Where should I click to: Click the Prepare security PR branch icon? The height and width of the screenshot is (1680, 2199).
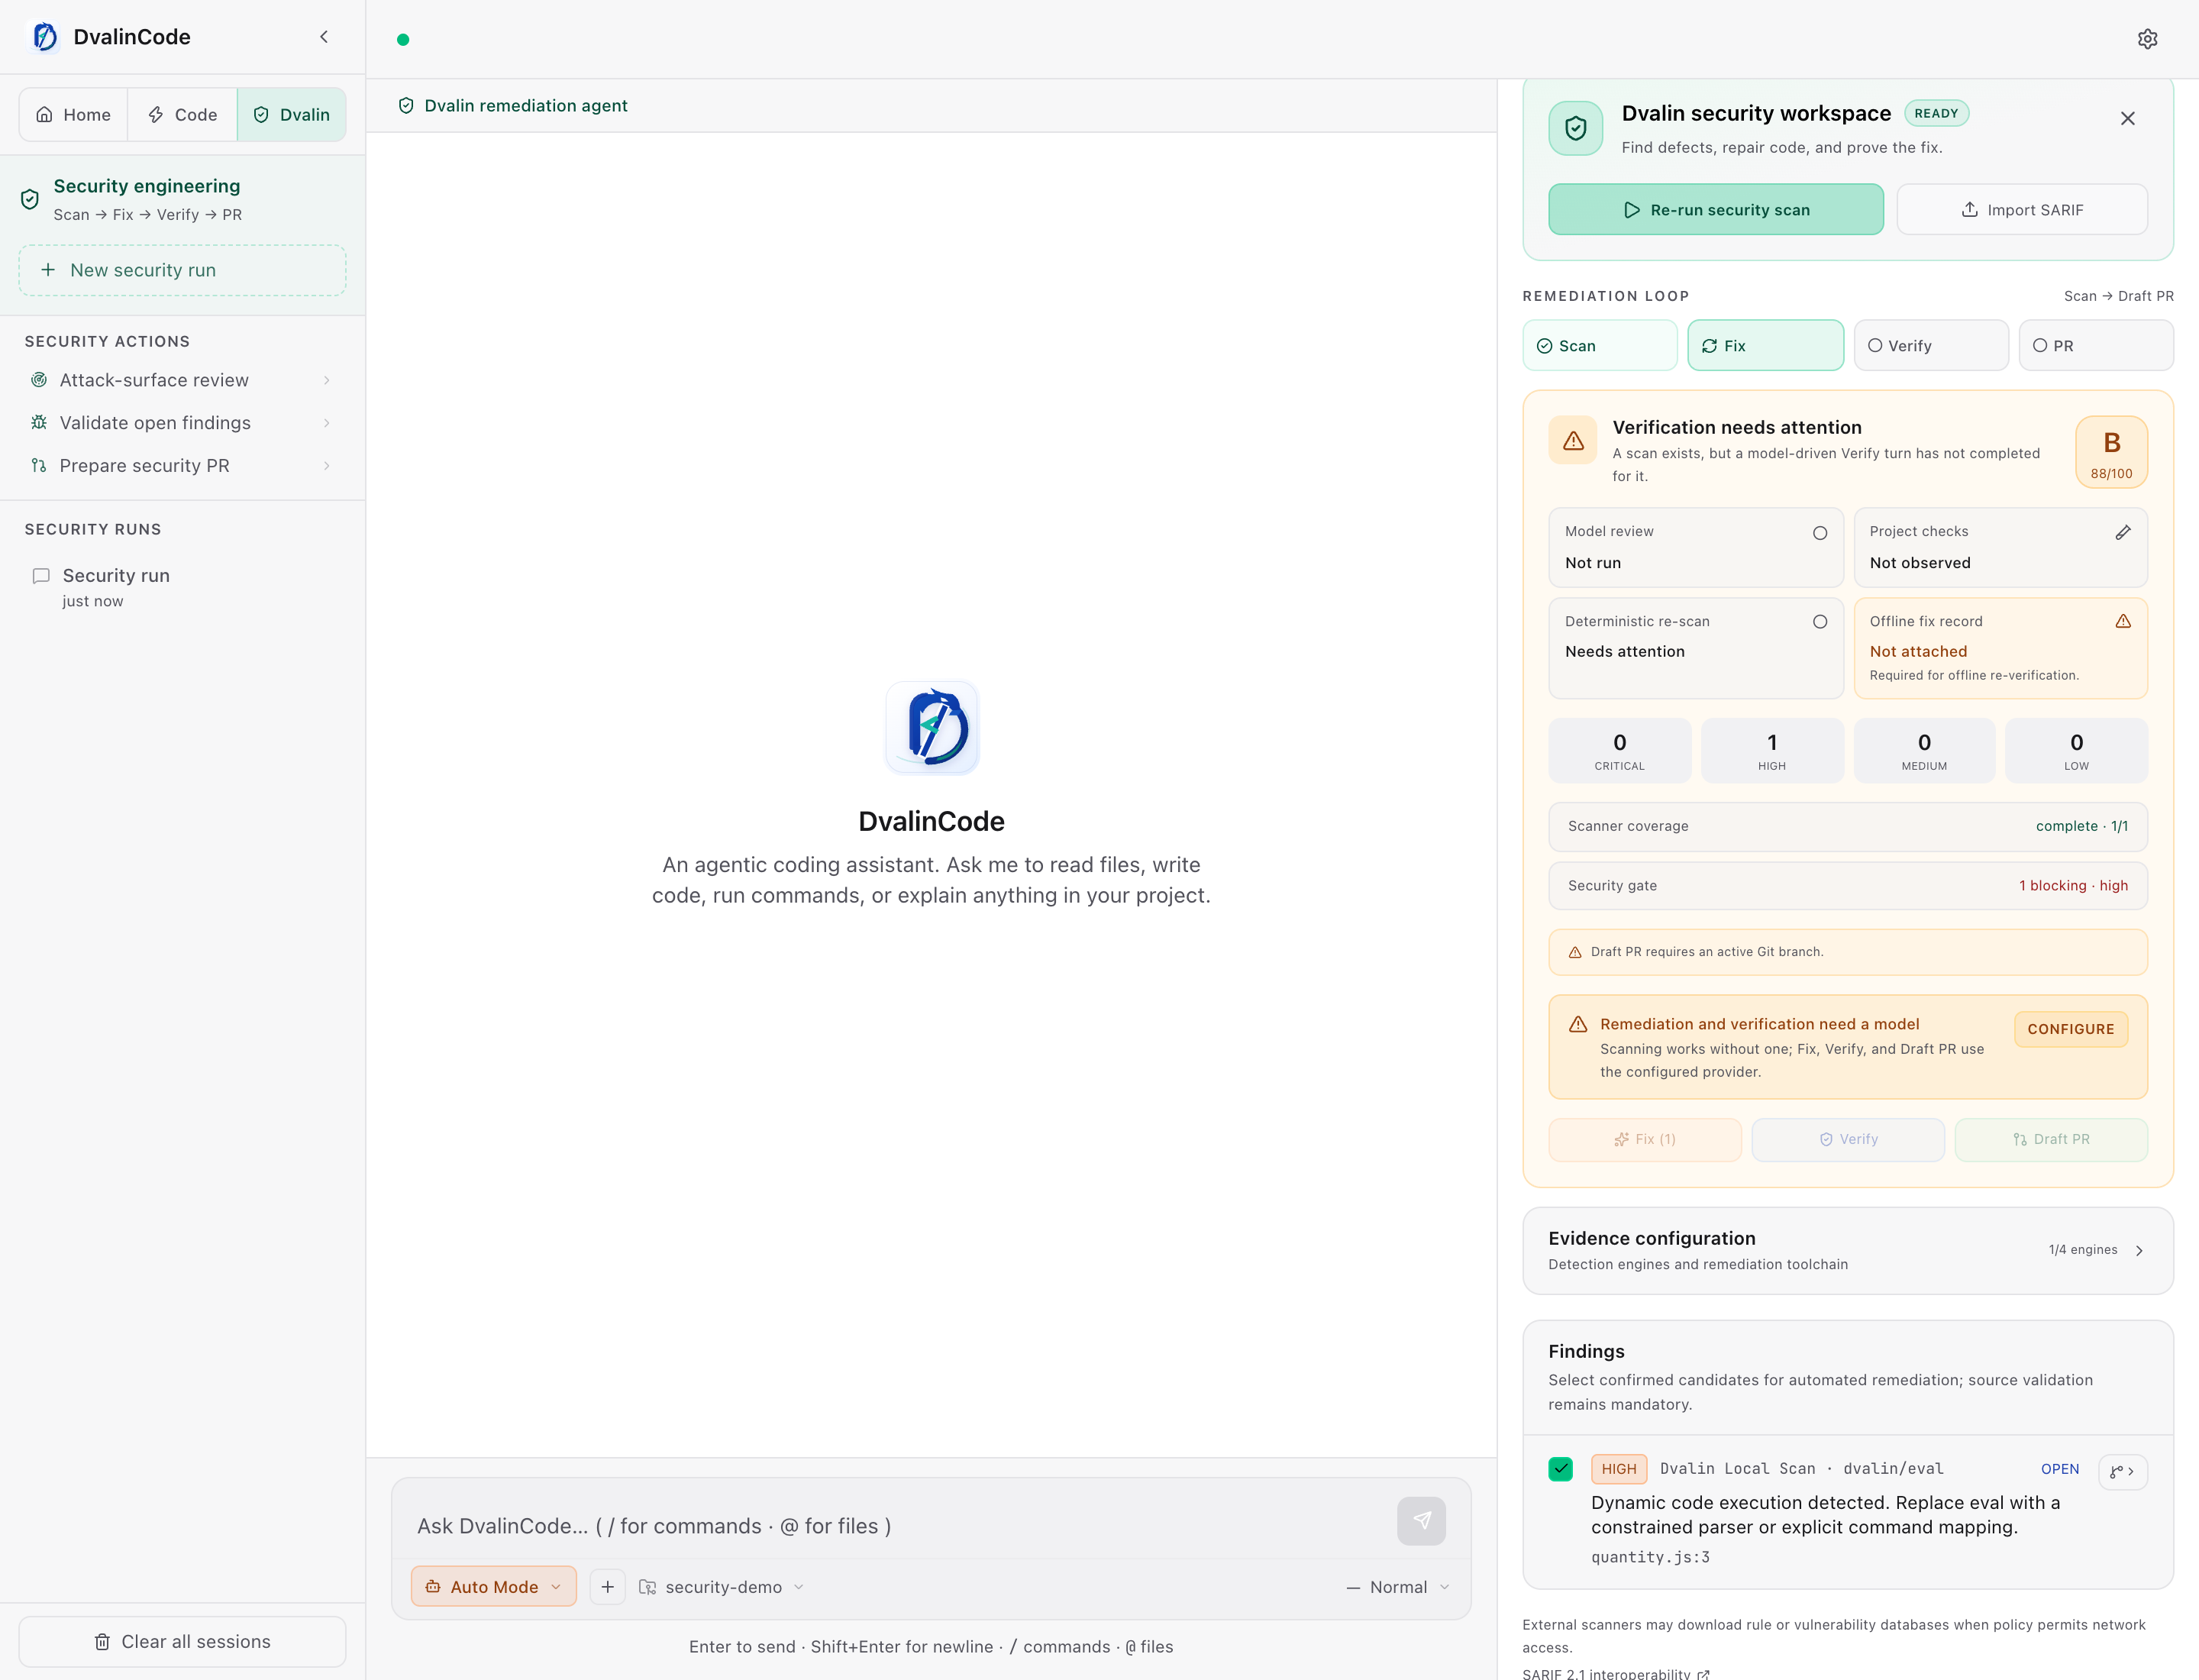tap(39, 465)
